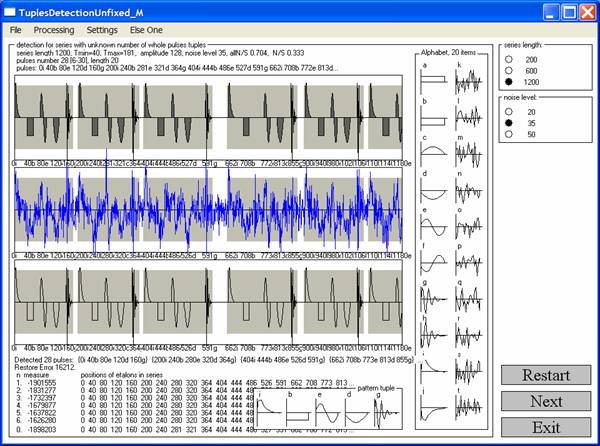Click pattern tuple item b
The width and height of the screenshot is (600, 446).
(x=298, y=412)
